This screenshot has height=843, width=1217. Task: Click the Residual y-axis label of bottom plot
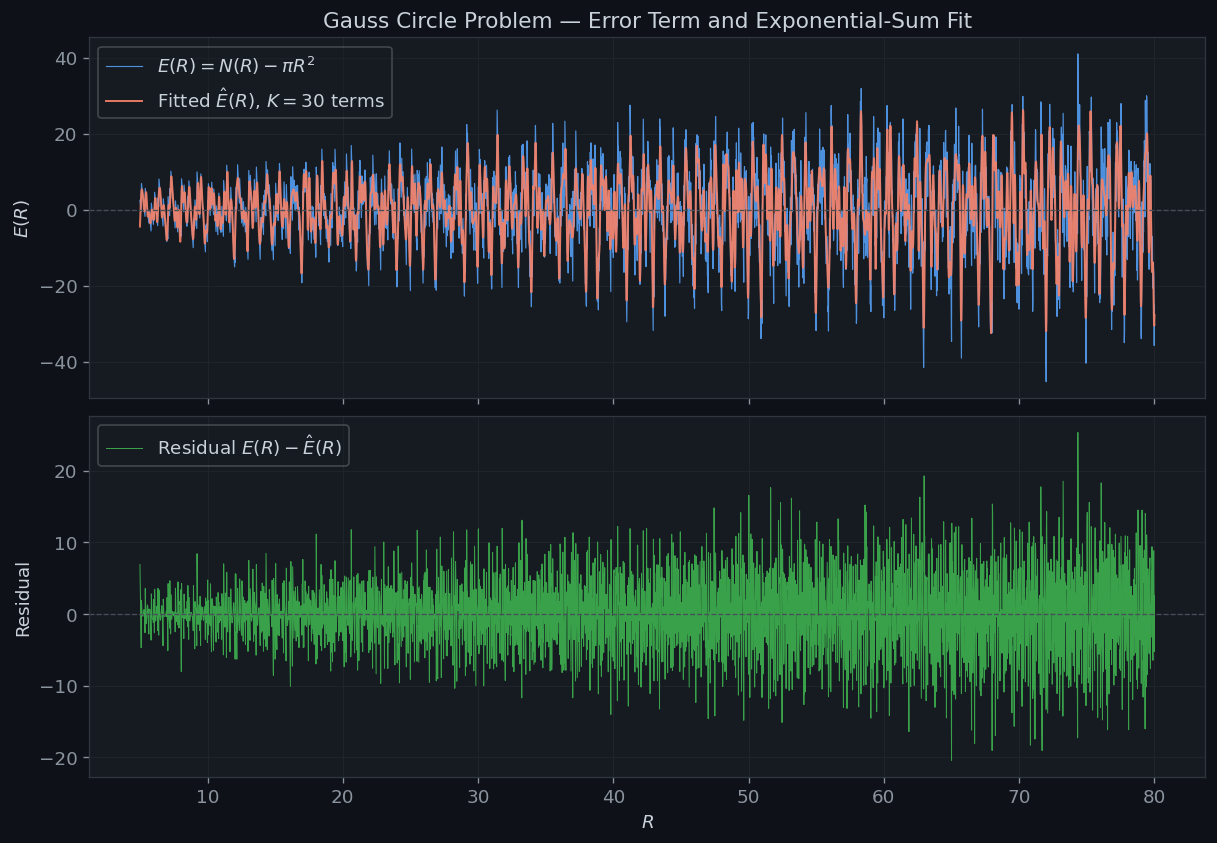click(23, 598)
